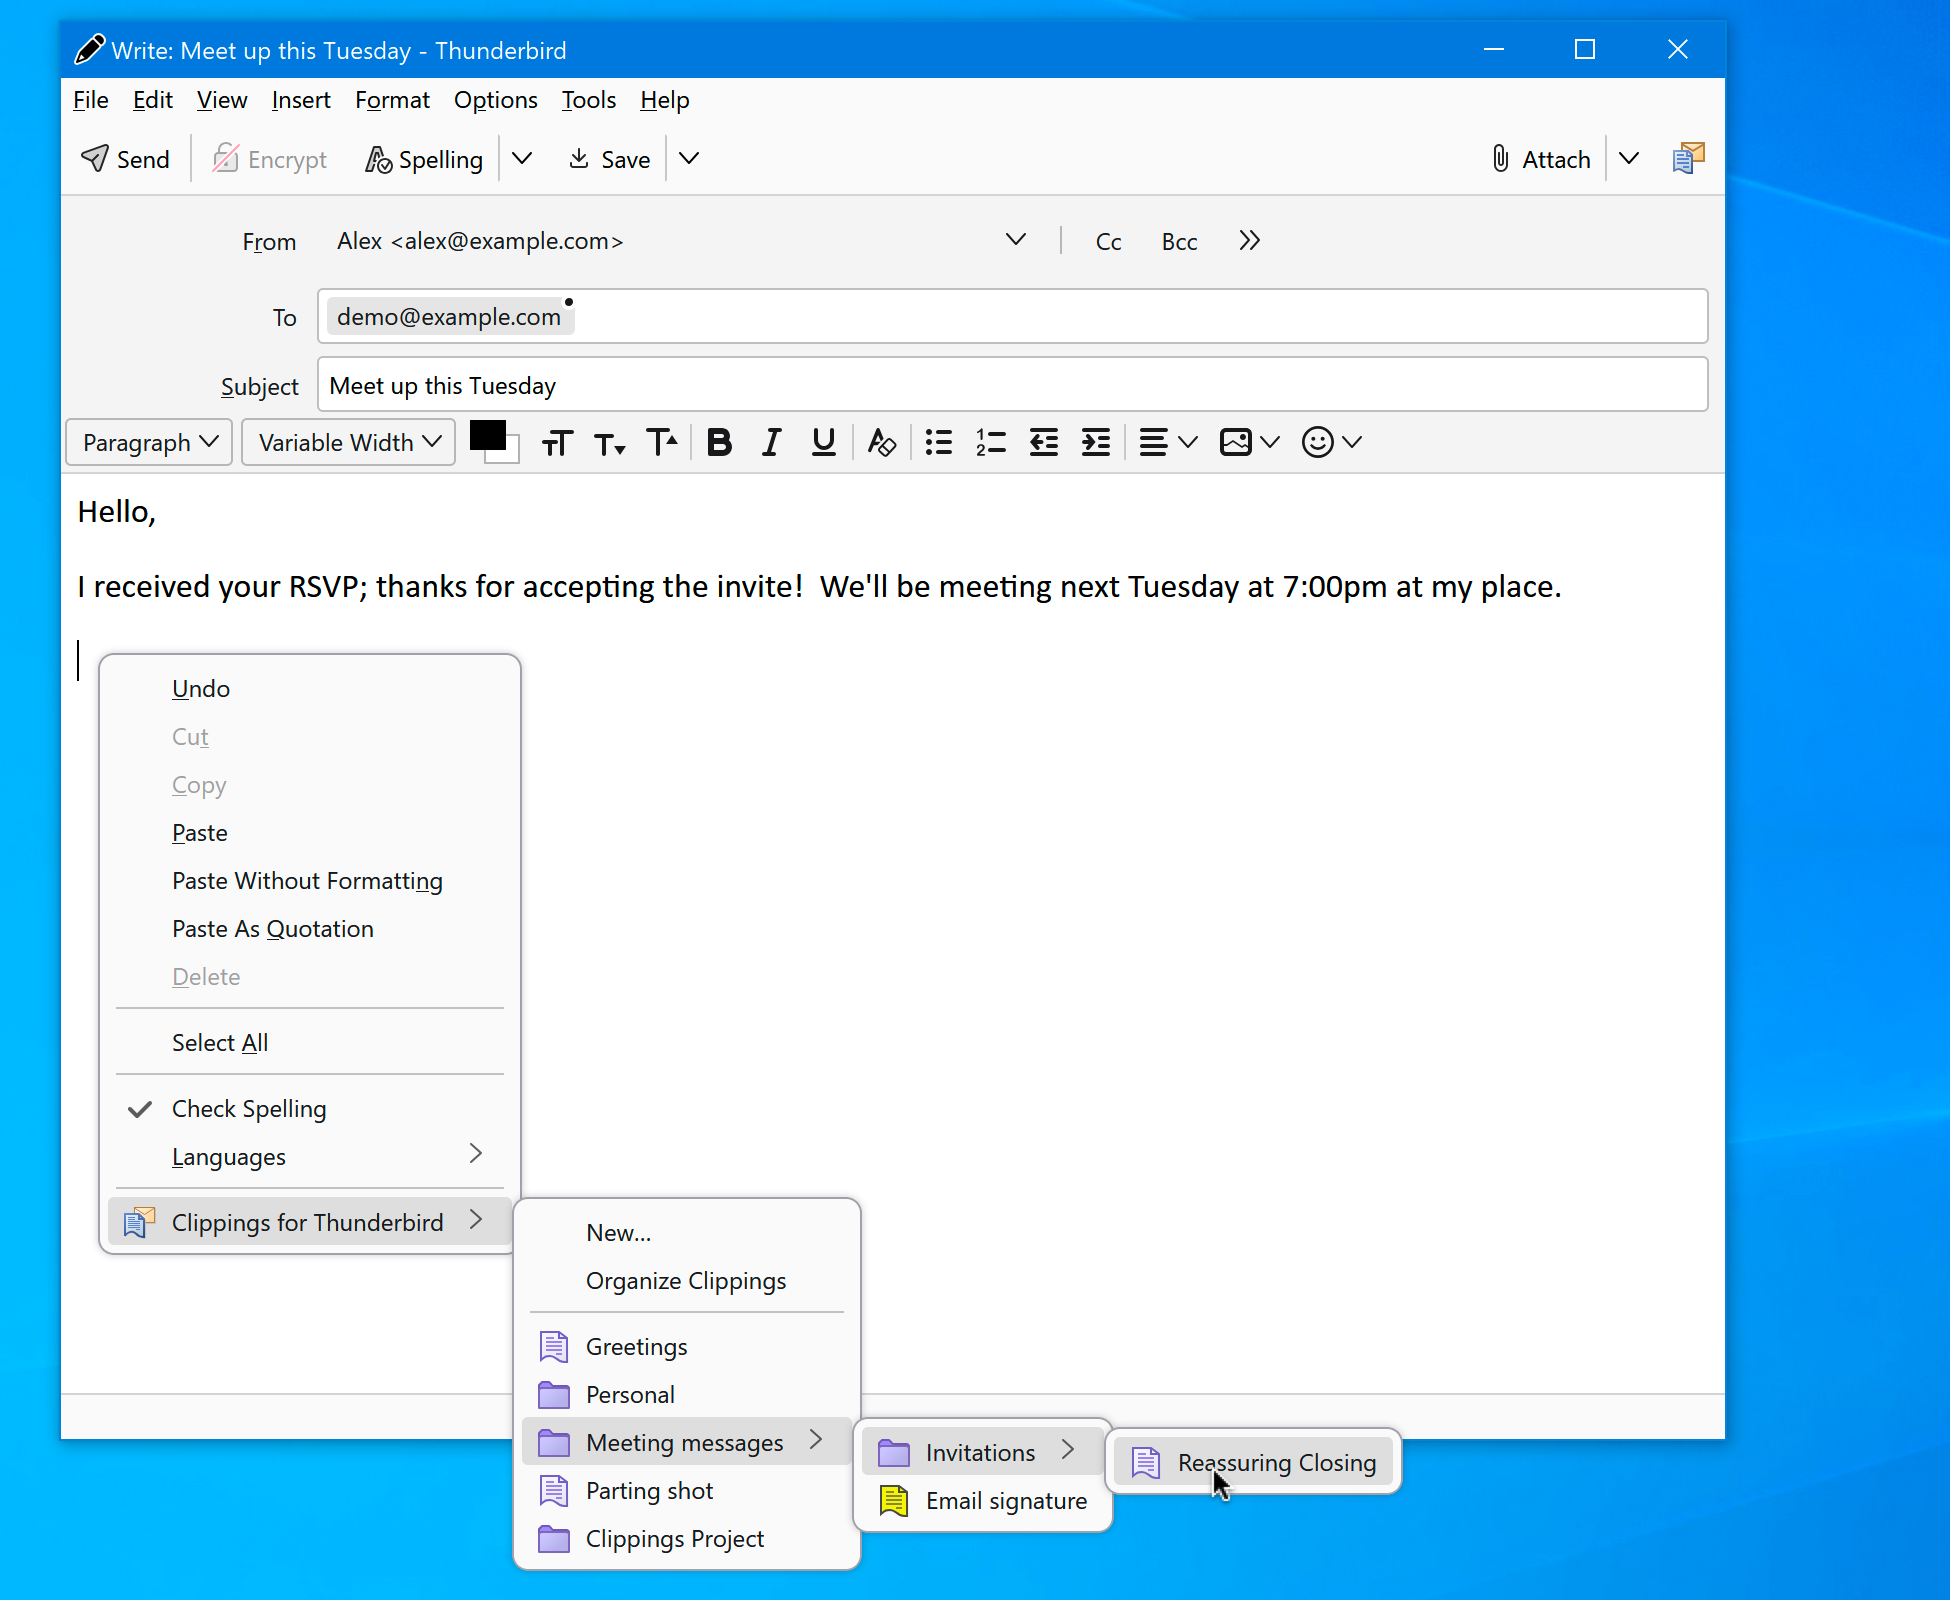The width and height of the screenshot is (1950, 1600).
Task: Apply italic formatting
Action: click(770, 442)
